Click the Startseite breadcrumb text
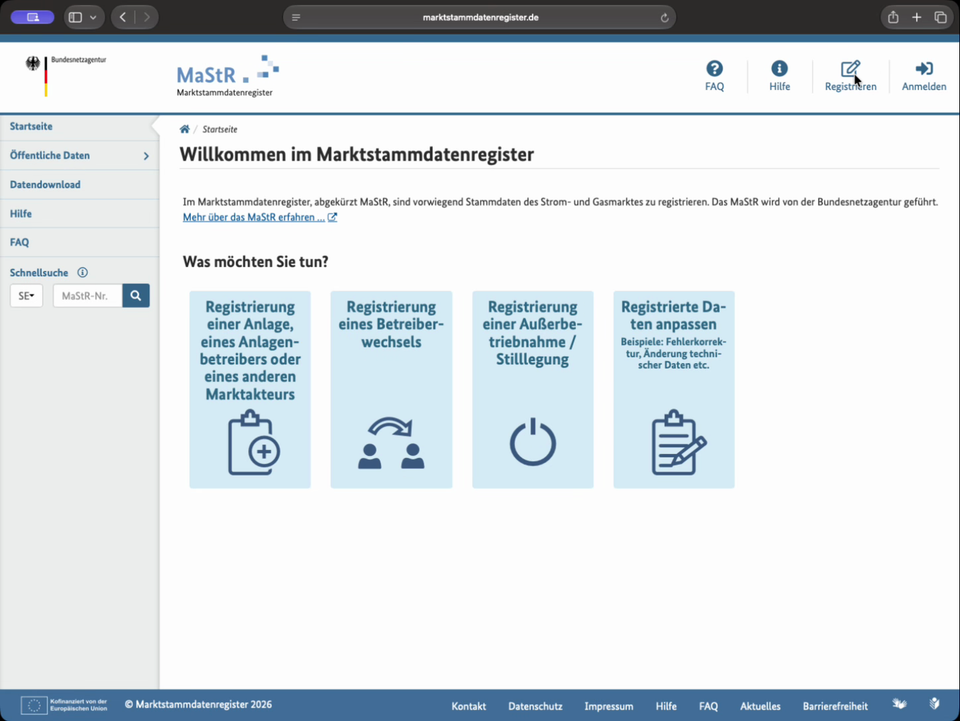960x721 pixels. tap(220, 129)
